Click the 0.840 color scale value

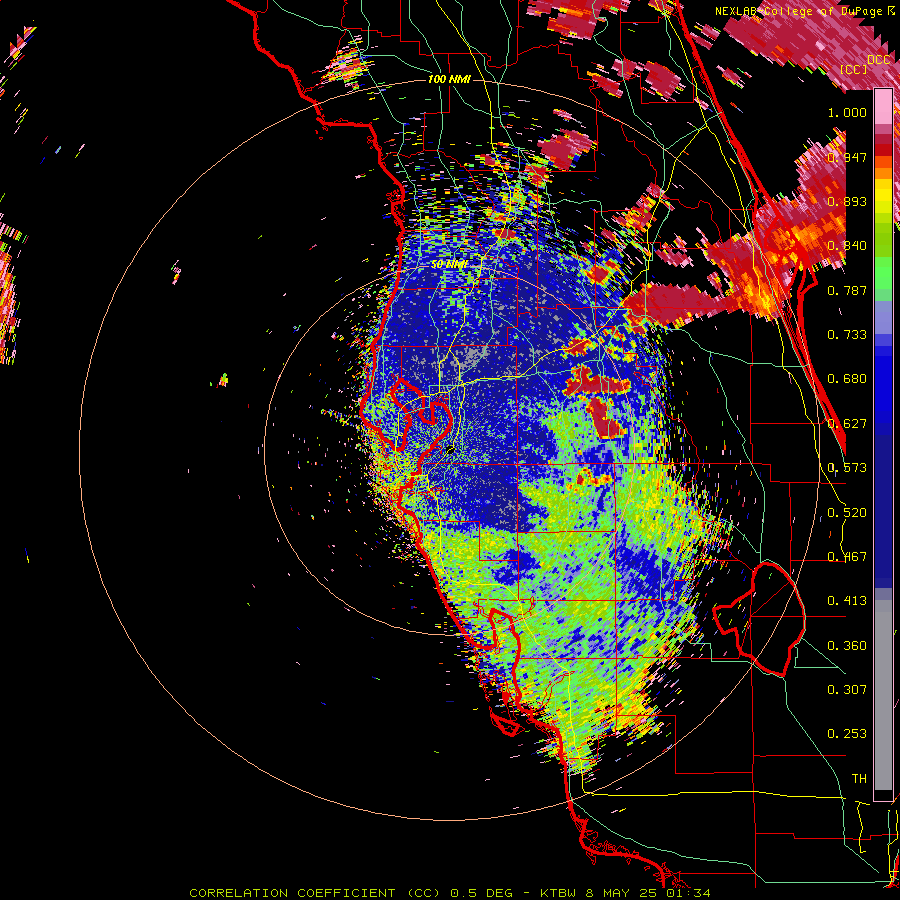click(x=847, y=246)
